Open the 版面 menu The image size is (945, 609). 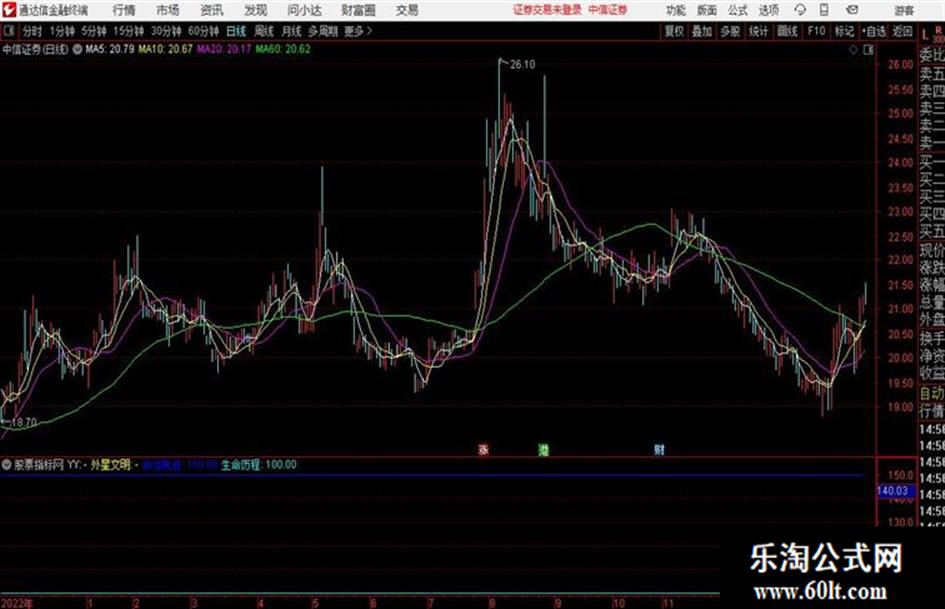pyautogui.click(x=706, y=10)
